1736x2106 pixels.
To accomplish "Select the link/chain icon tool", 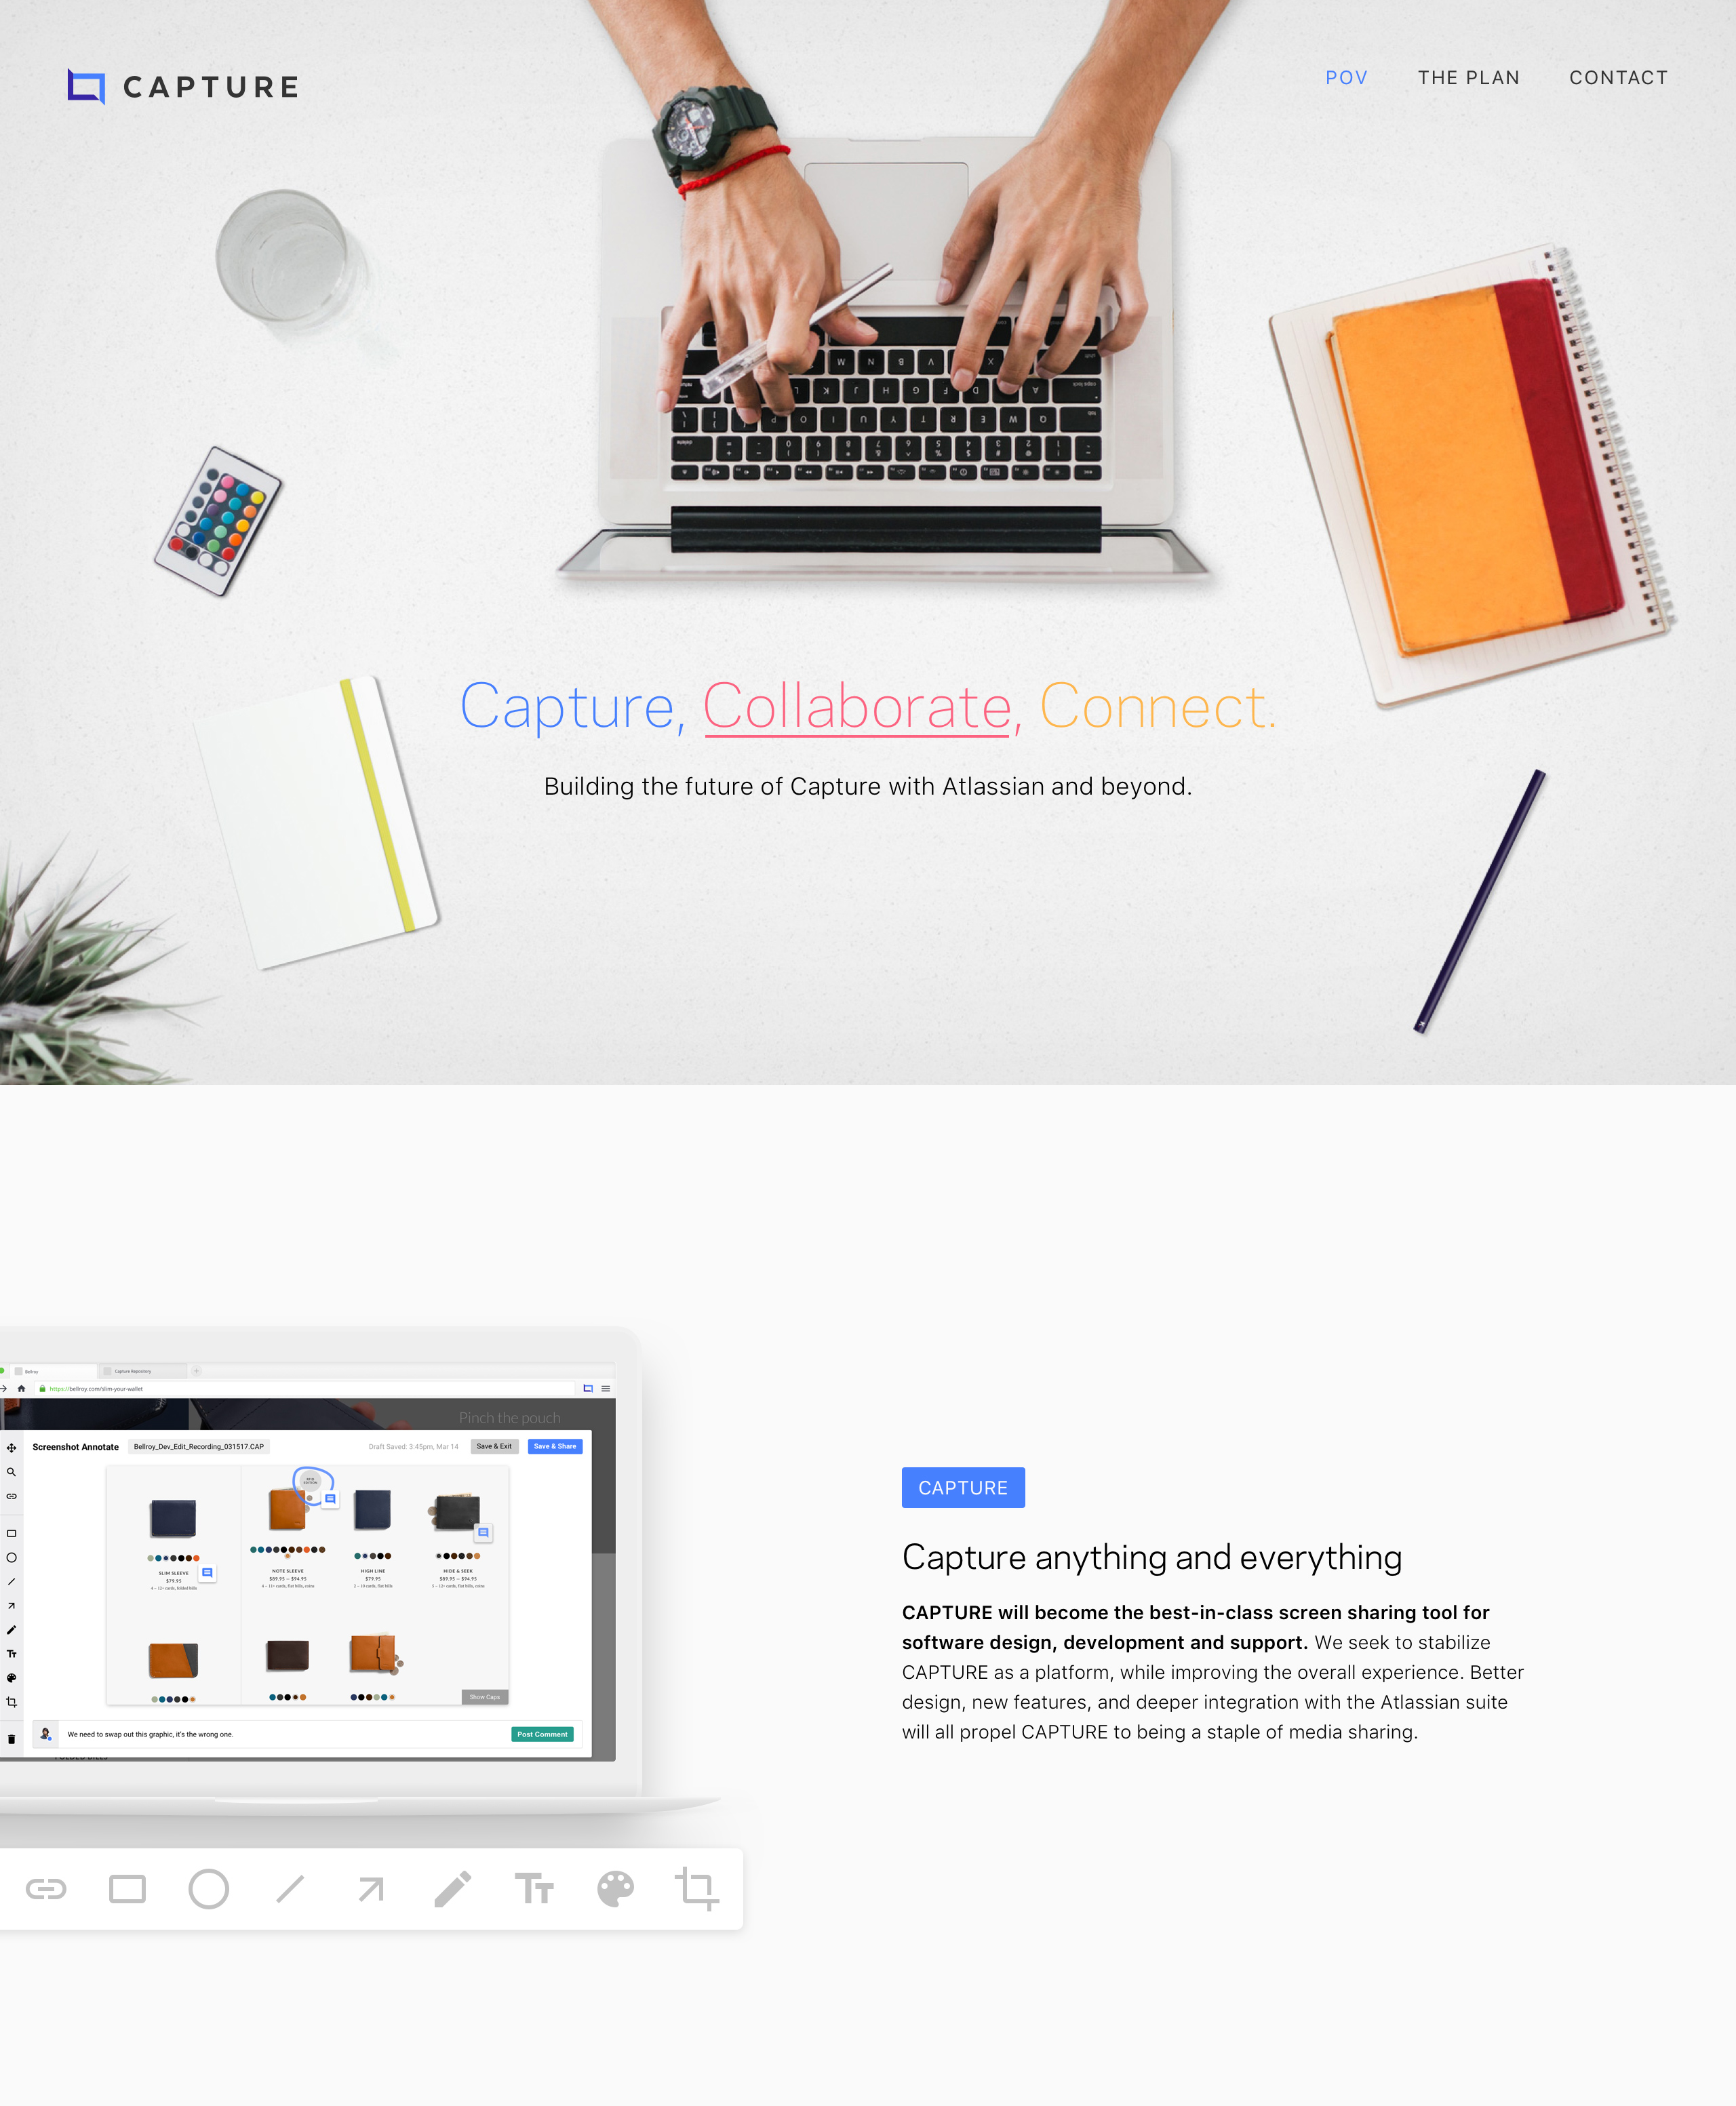I will coord(47,1888).
